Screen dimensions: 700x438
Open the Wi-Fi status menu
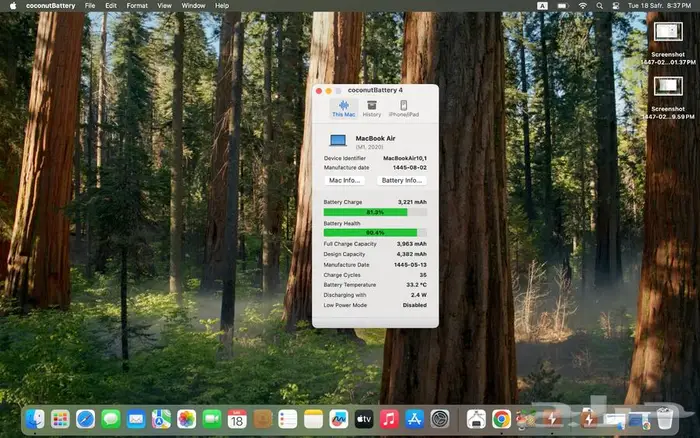click(583, 6)
